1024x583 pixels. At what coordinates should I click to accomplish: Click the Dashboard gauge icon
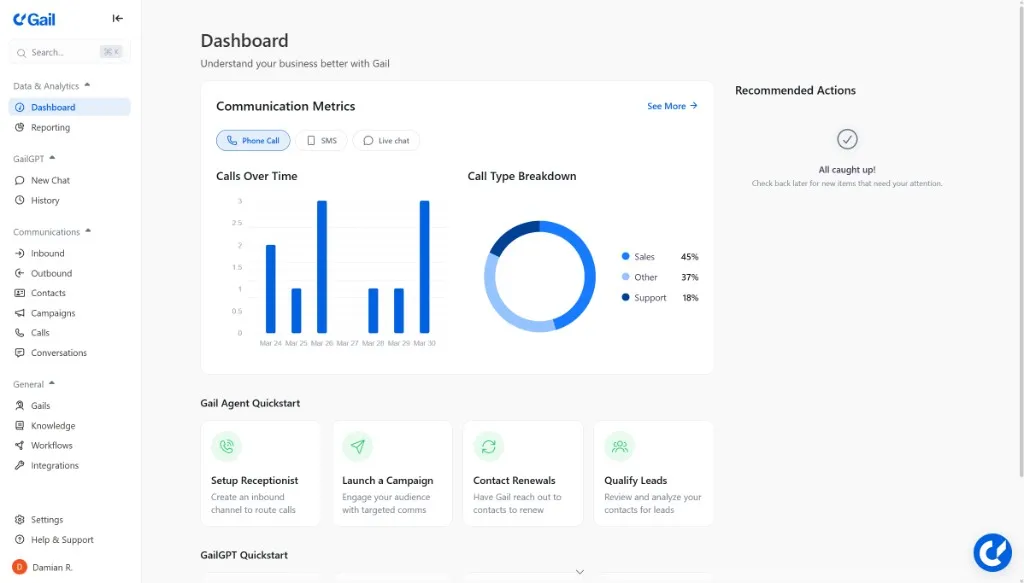[20, 107]
